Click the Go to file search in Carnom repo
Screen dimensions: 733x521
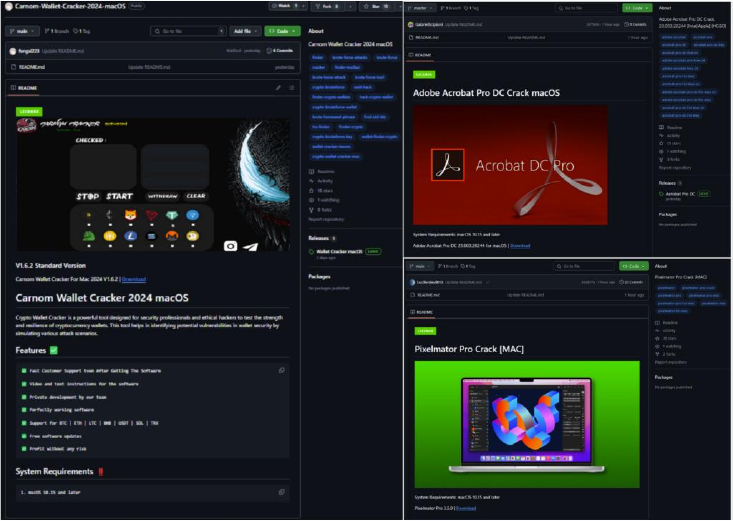click(188, 31)
